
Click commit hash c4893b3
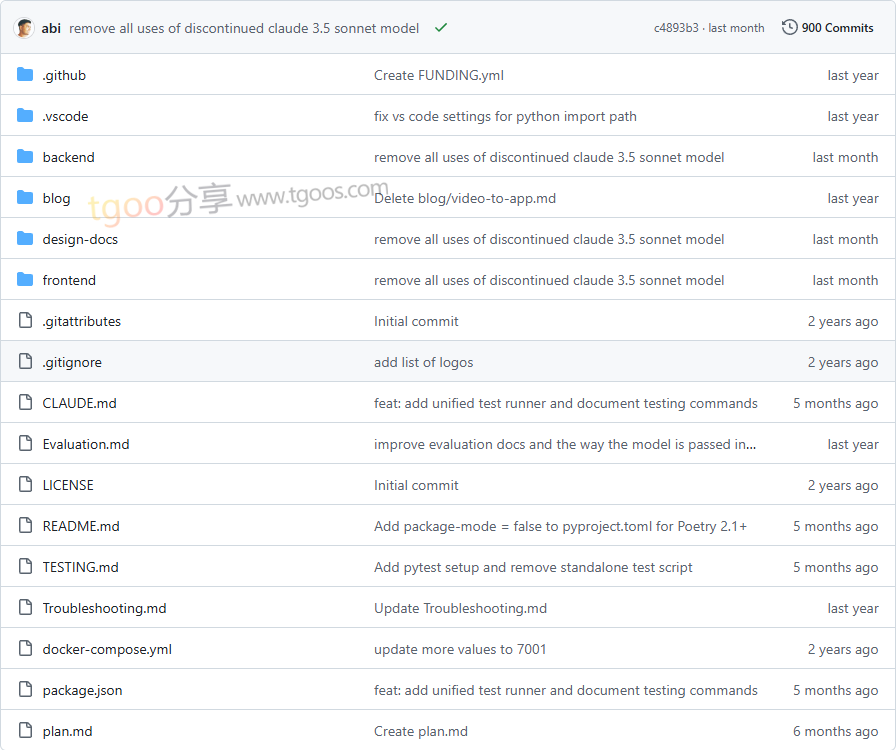(x=676, y=28)
